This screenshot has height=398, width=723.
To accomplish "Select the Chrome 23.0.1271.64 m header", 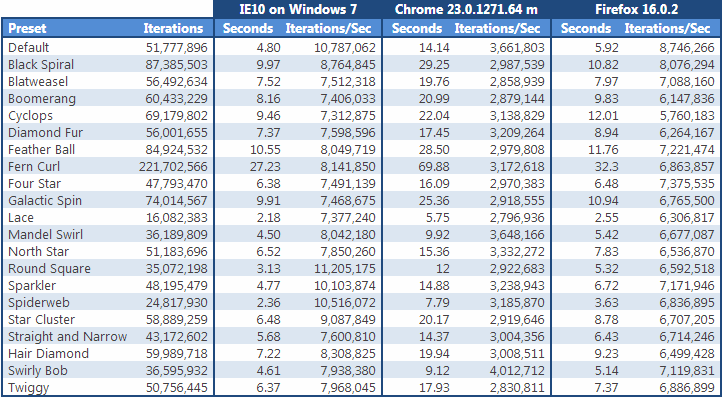I will click(467, 9).
